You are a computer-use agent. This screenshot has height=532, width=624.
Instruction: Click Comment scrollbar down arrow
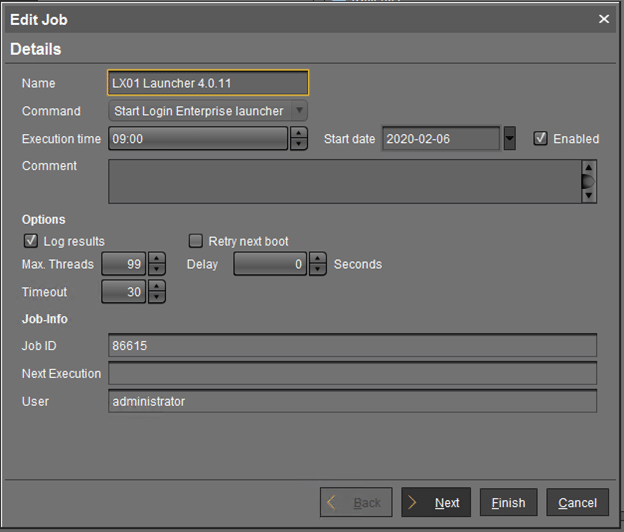tap(589, 196)
